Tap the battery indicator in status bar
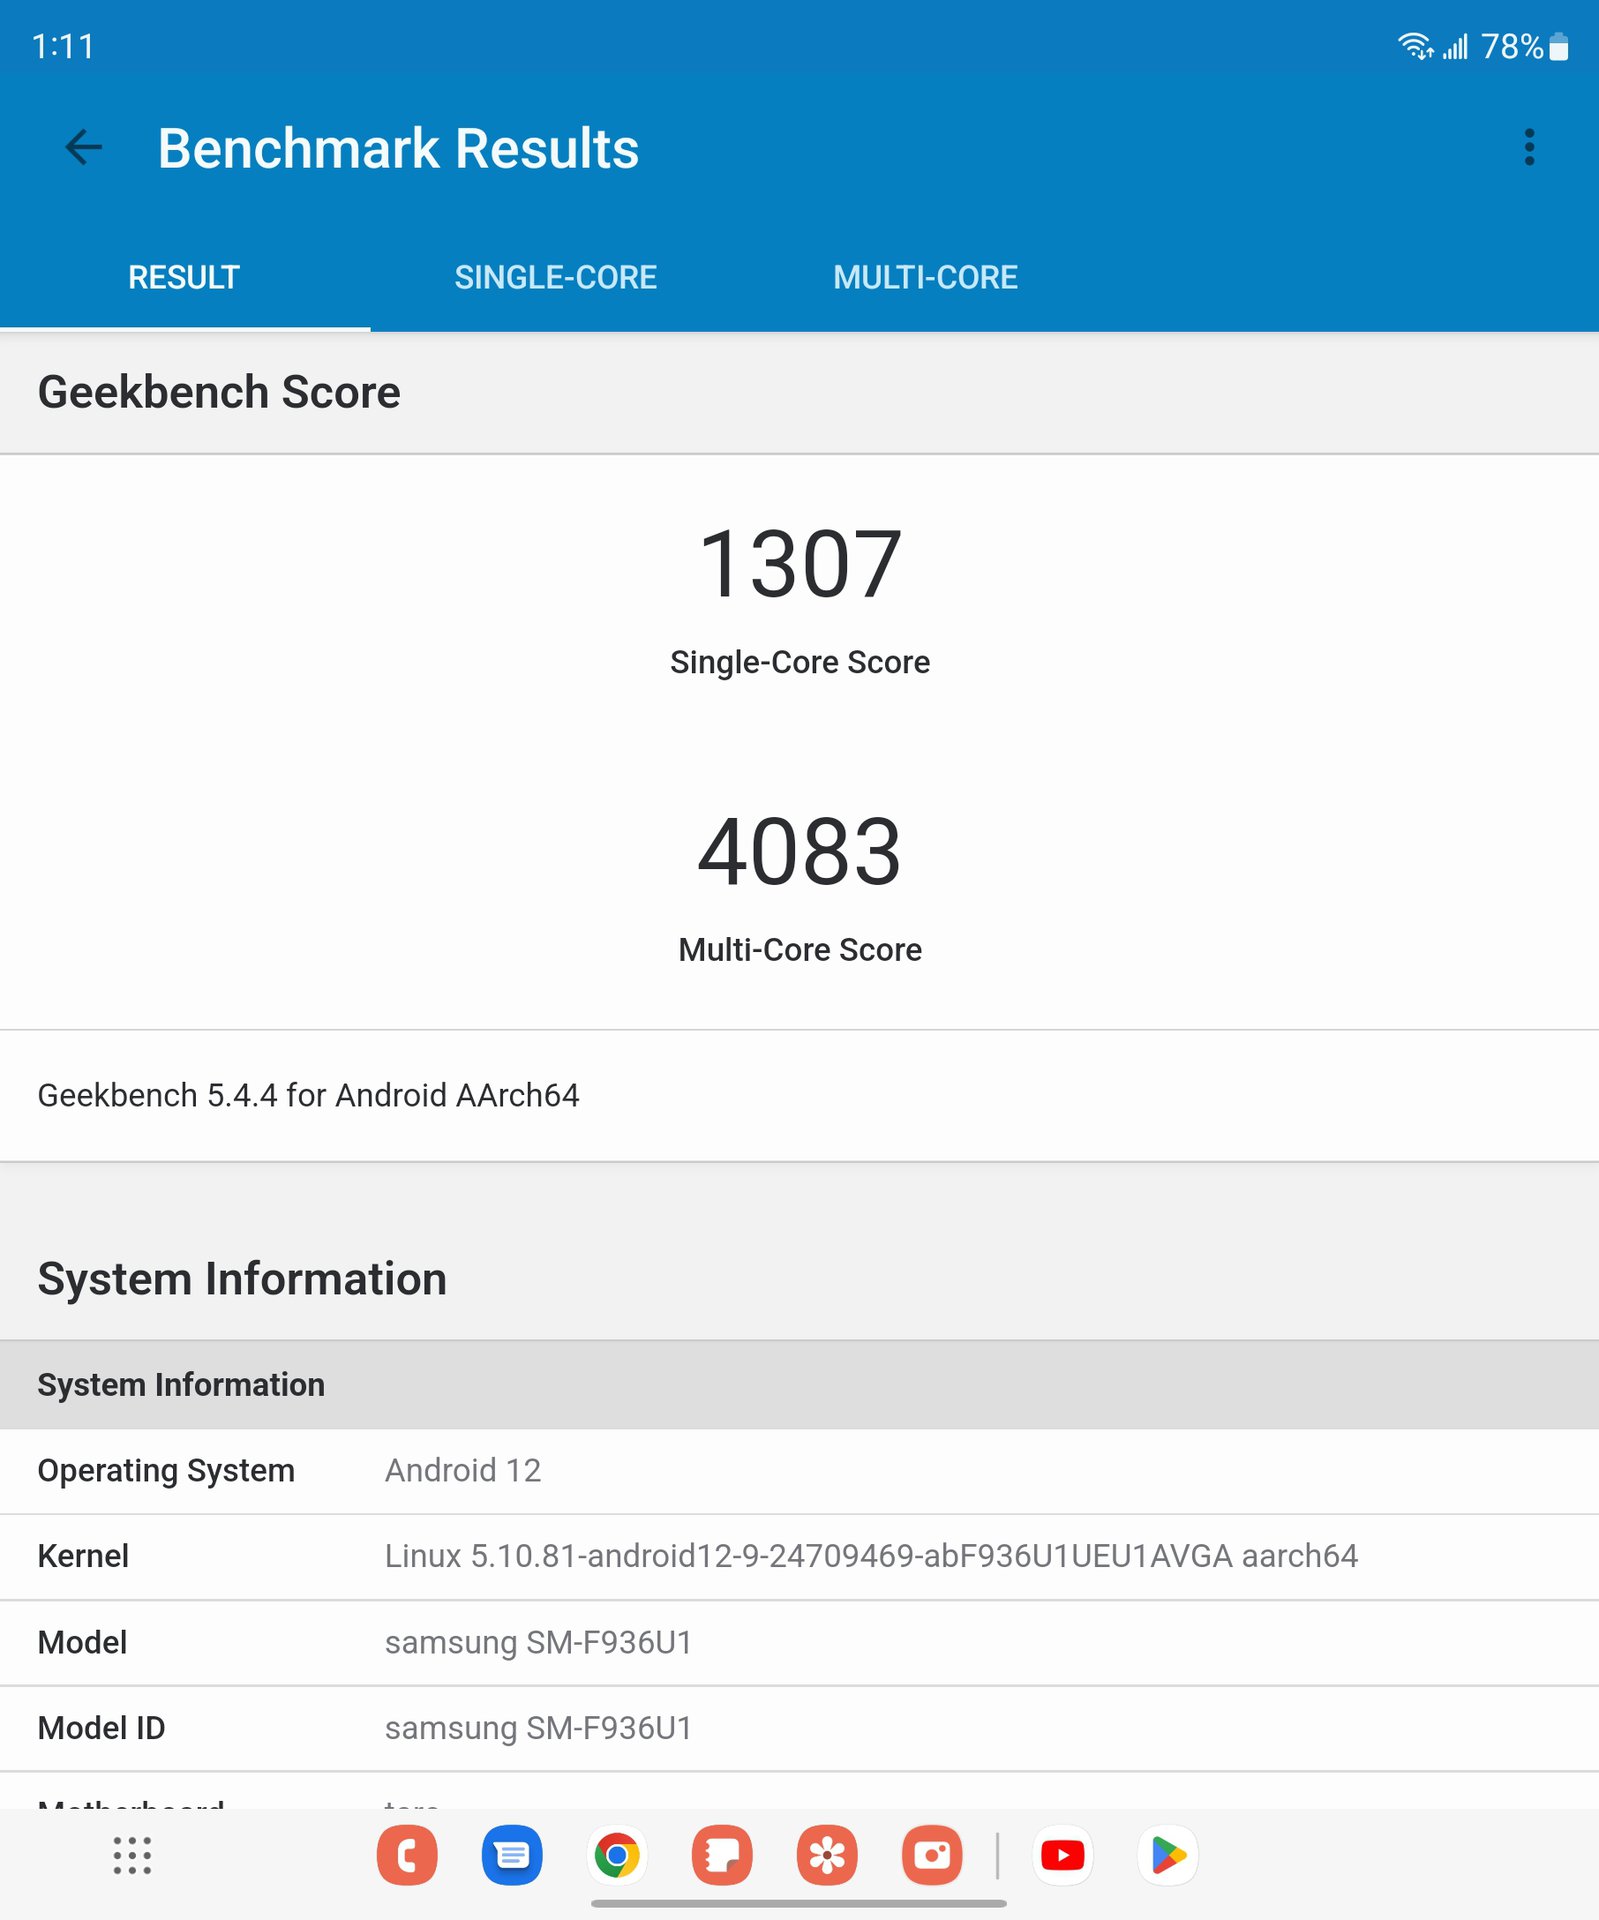The image size is (1599, 1920). (1558, 47)
